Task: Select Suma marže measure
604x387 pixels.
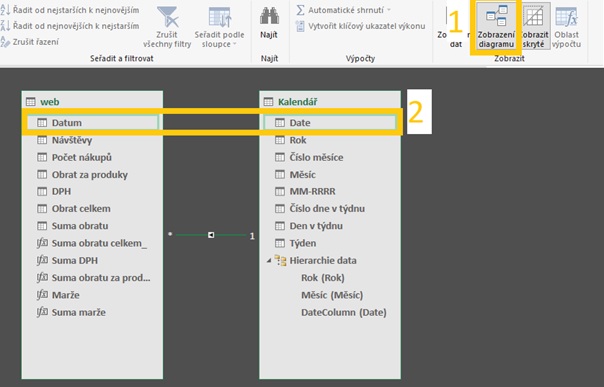Action: click(x=92, y=312)
